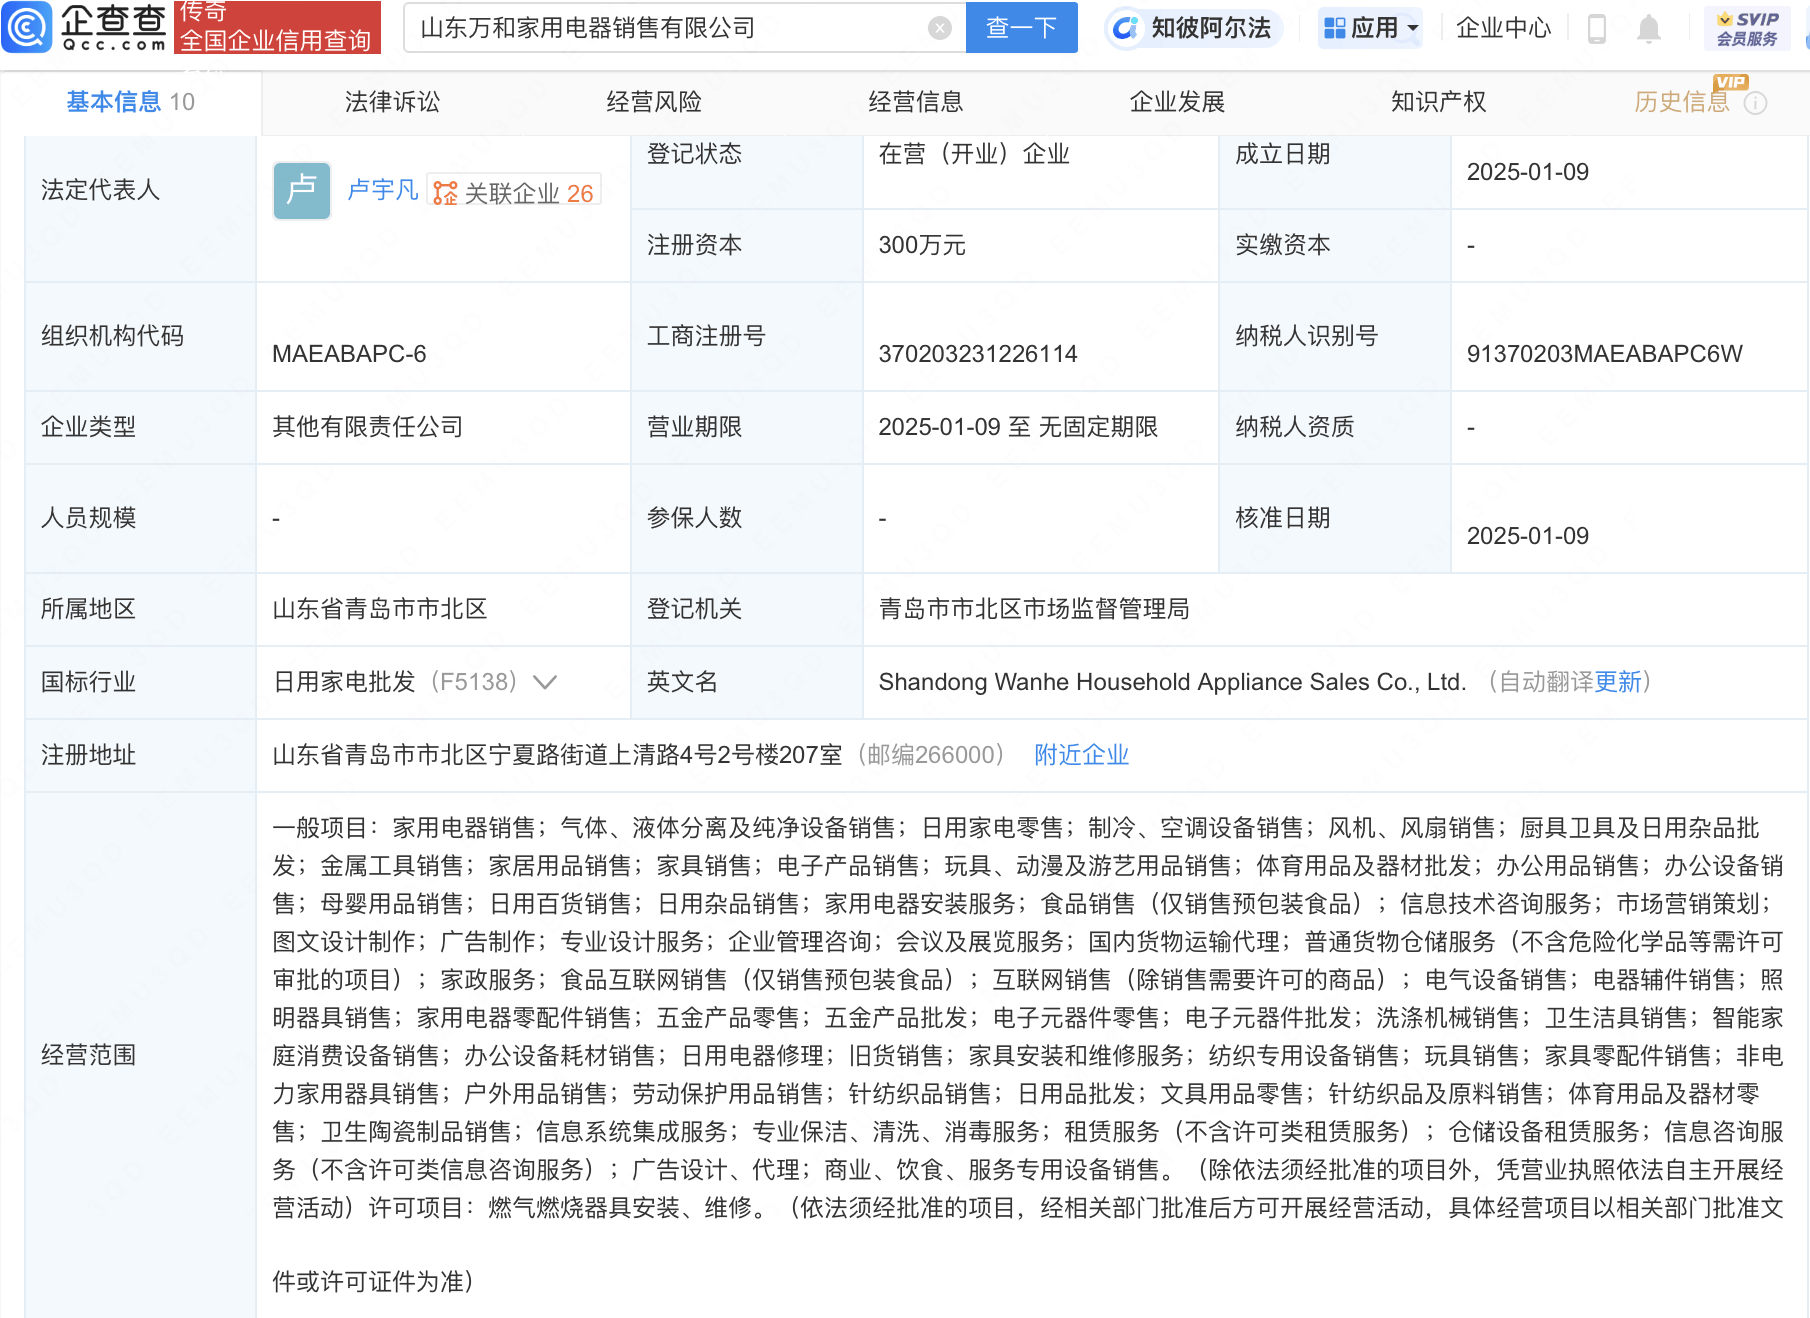Collapse the VIP 历史信息 section
This screenshot has width=1810, height=1318.
pyautogui.click(x=1682, y=101)
